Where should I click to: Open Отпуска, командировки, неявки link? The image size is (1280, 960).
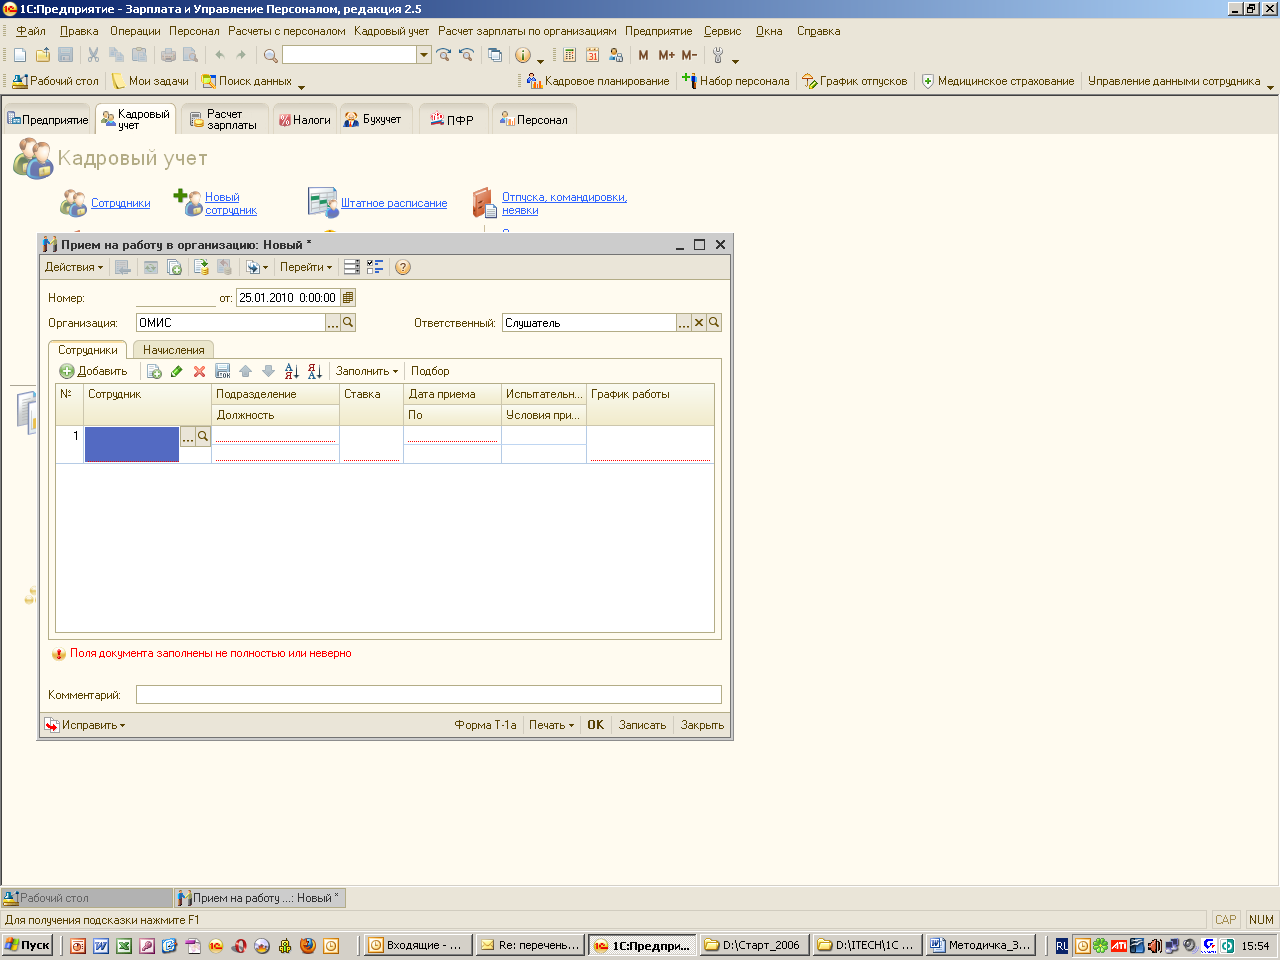pyautogui.click(x=564, y=204)
